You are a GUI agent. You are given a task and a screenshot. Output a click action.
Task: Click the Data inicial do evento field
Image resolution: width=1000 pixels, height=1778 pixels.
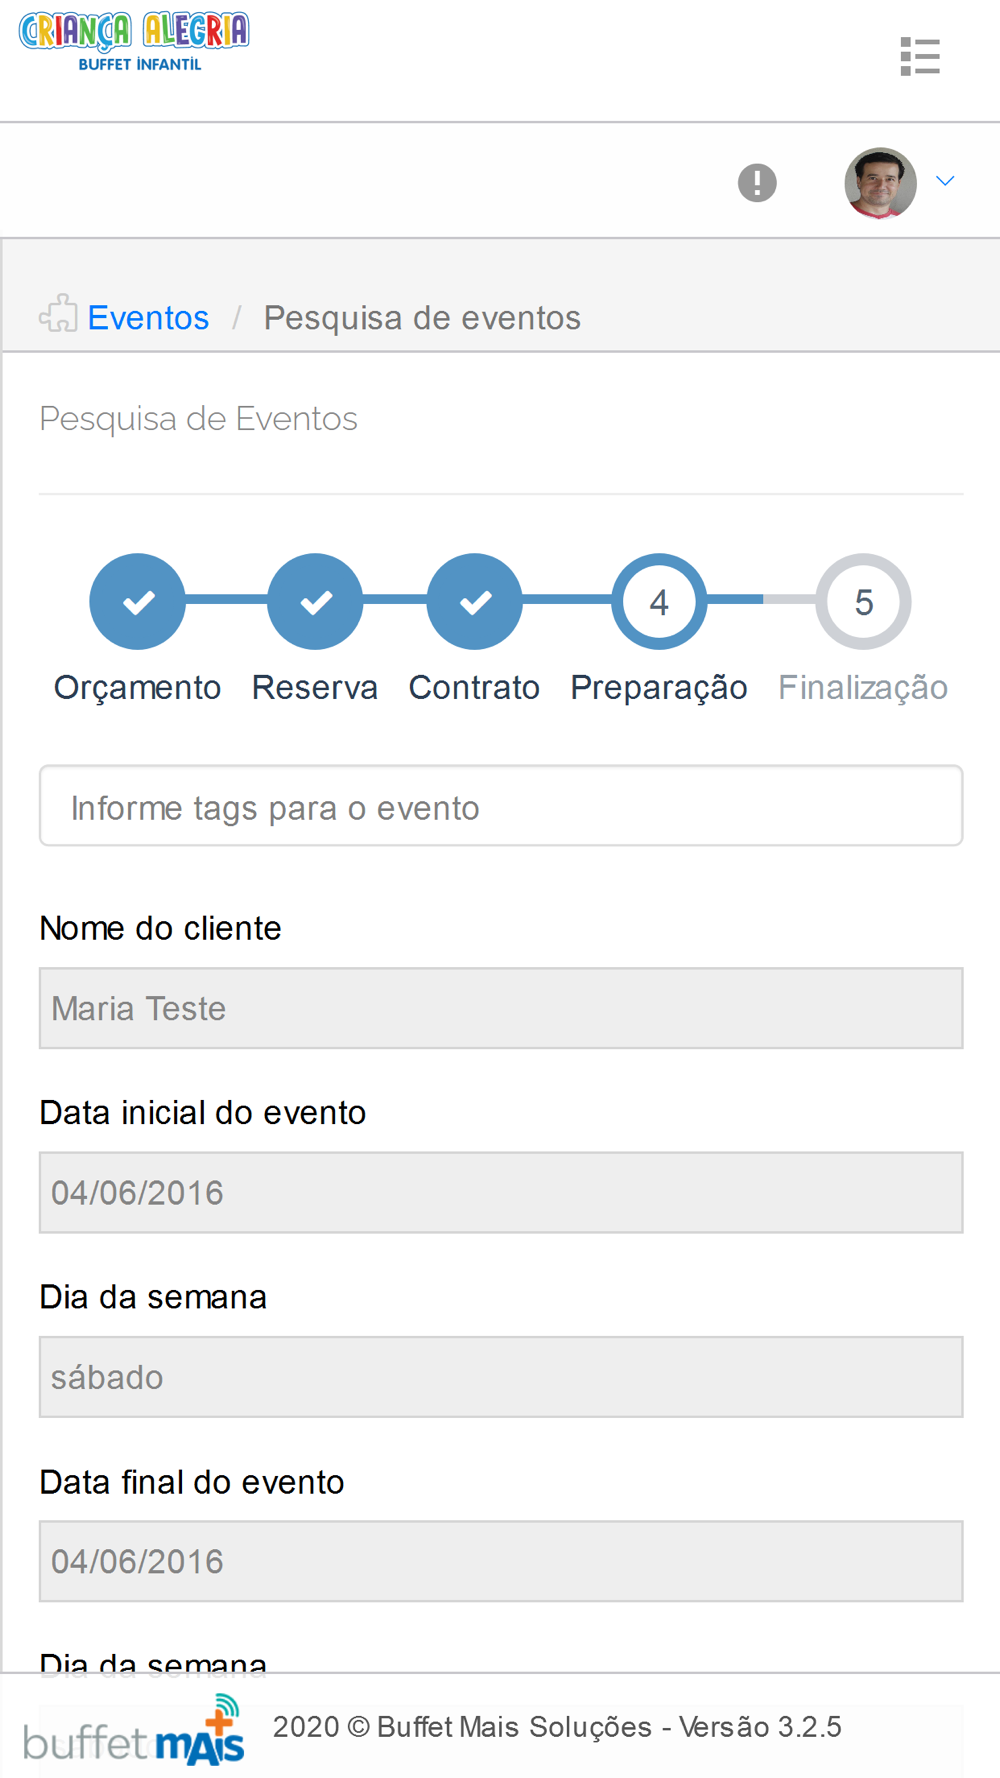tap(501, 1192)
